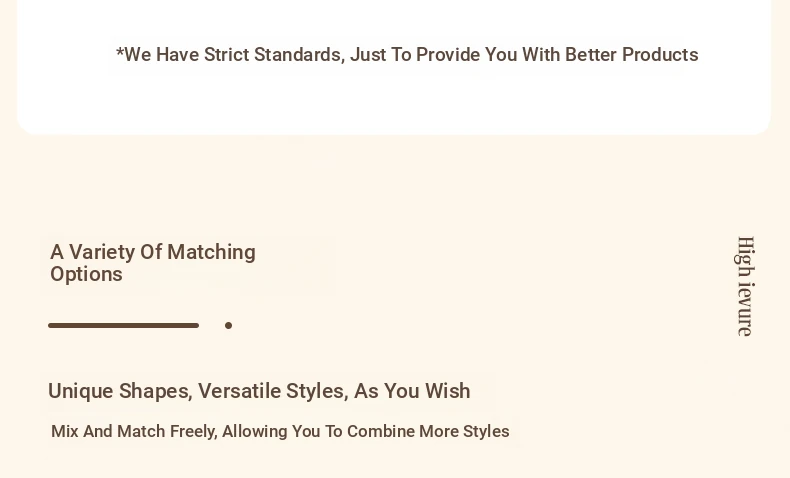Image resolution: width=790 pixels, height=478 pixels.
Task: Click the small brown dot beside the bar
Action: (x=228, y=325)
